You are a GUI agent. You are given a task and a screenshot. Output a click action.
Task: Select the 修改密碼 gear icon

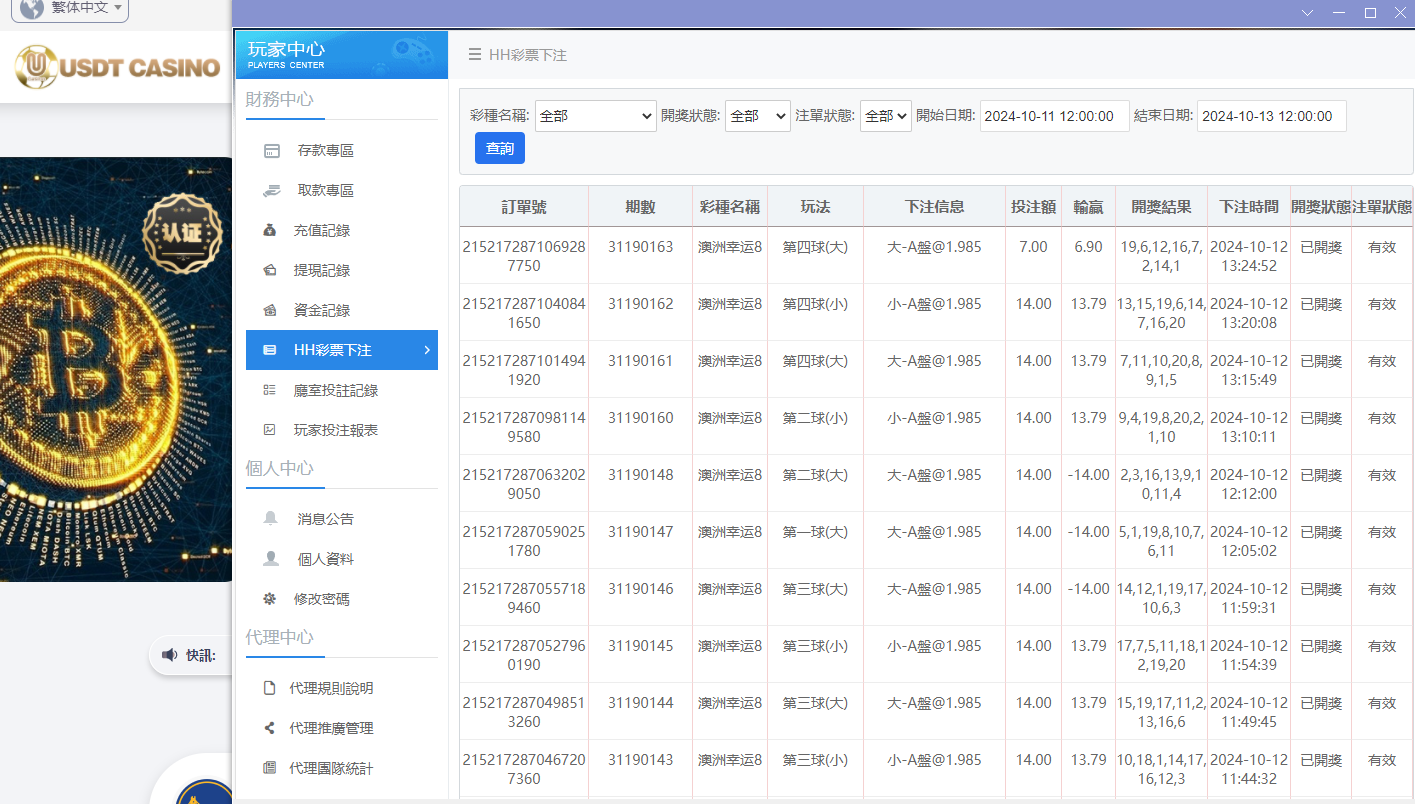[x=270, y=598]
